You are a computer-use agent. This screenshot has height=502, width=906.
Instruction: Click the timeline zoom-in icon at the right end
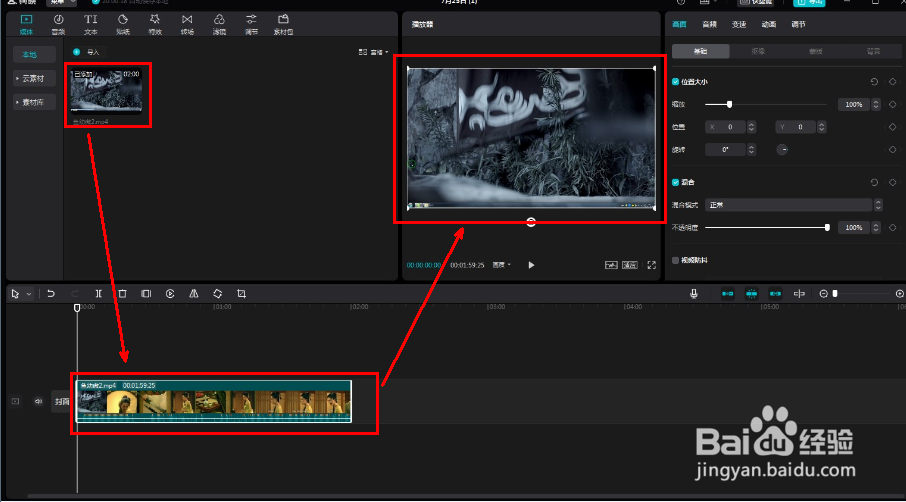tap(900, 293)
